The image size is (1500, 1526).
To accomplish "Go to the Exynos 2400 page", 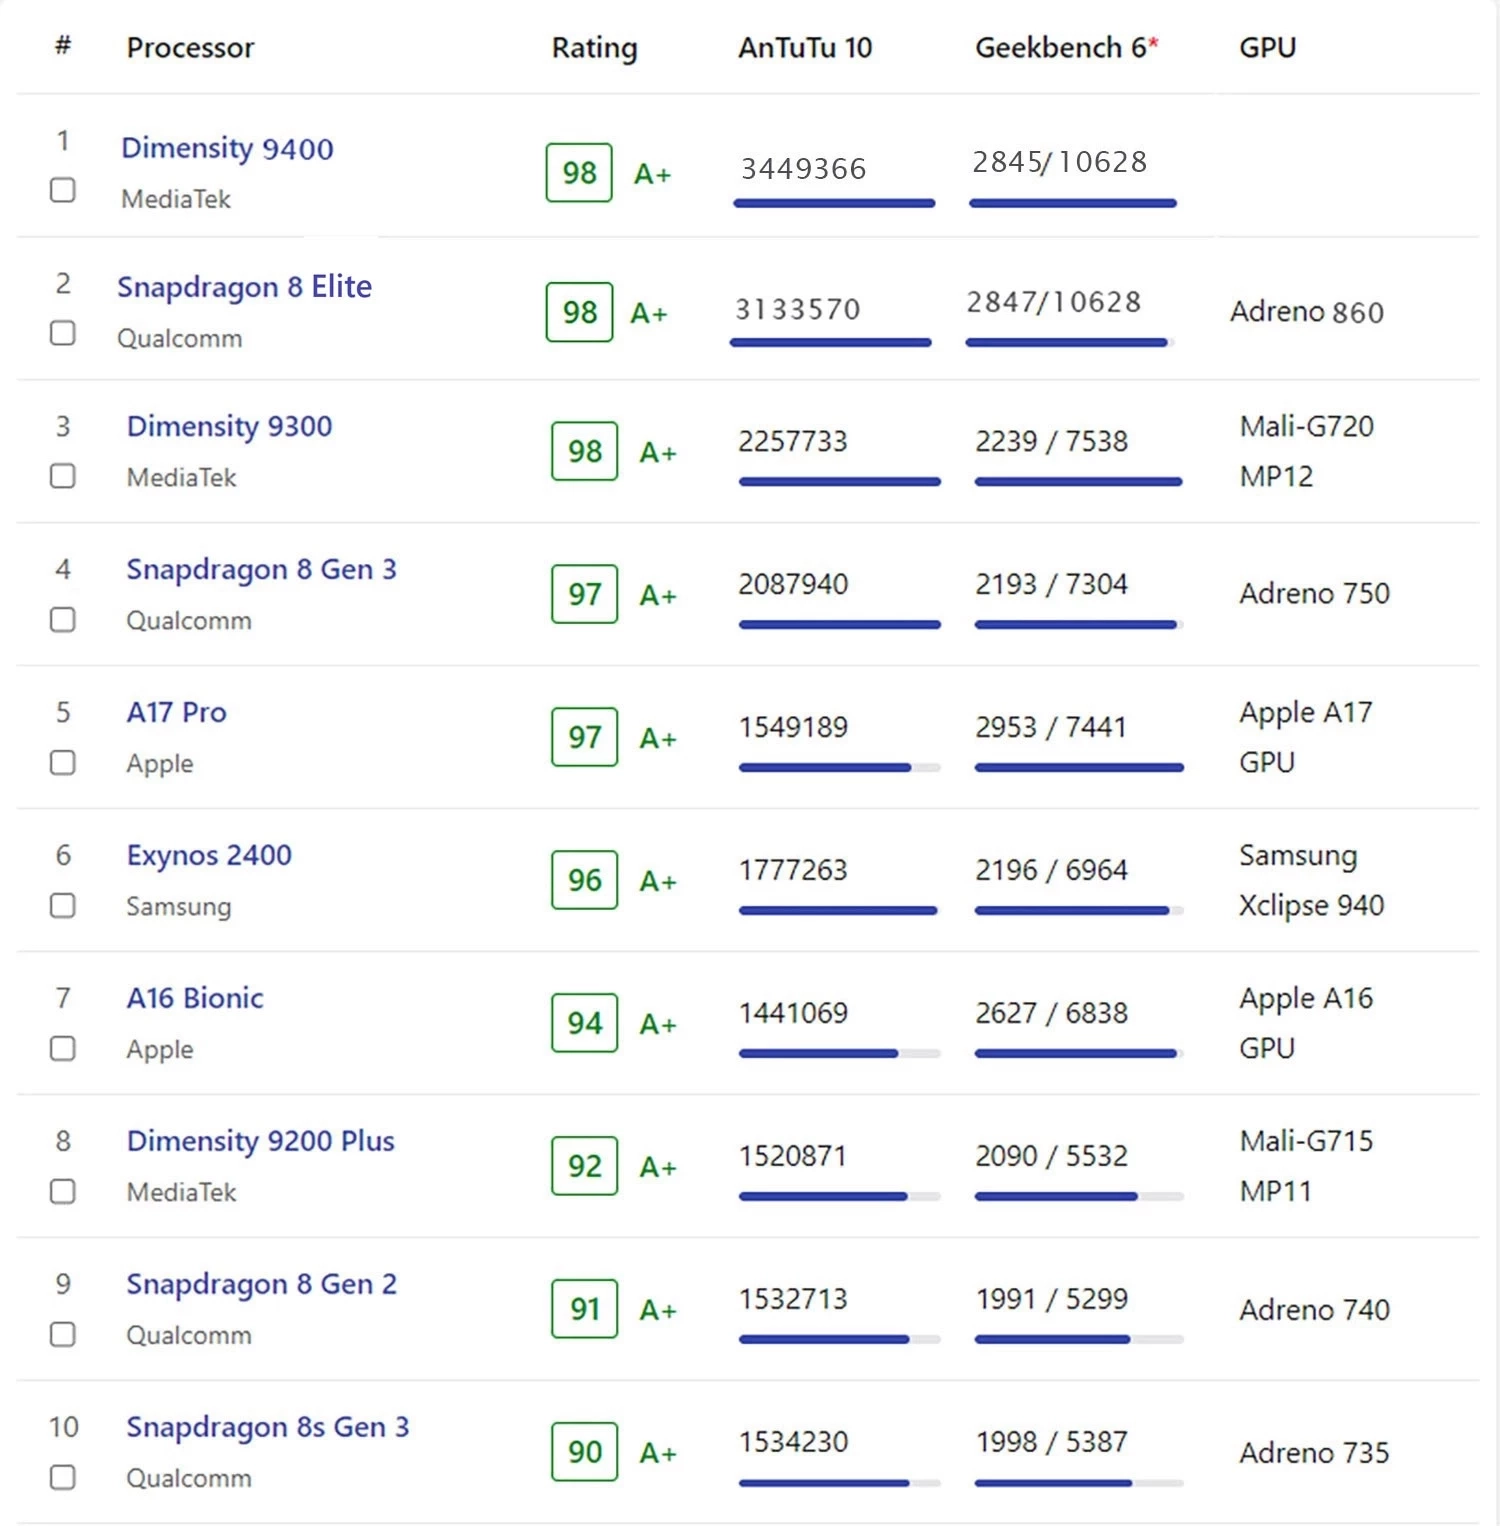I will [x=209, y=856].
